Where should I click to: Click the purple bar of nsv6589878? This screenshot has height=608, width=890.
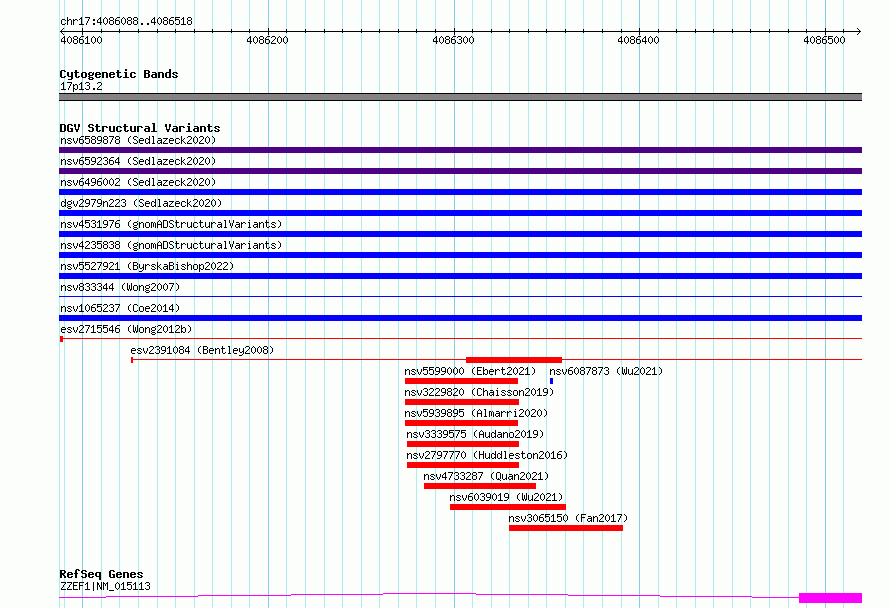pos(460,150)
